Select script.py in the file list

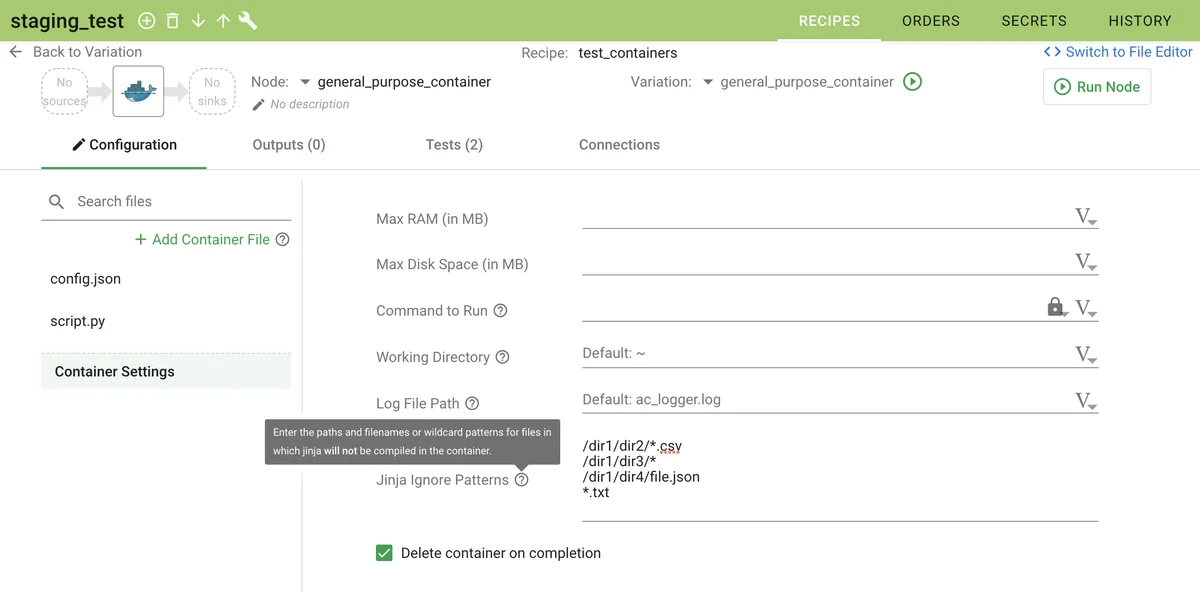78,322
